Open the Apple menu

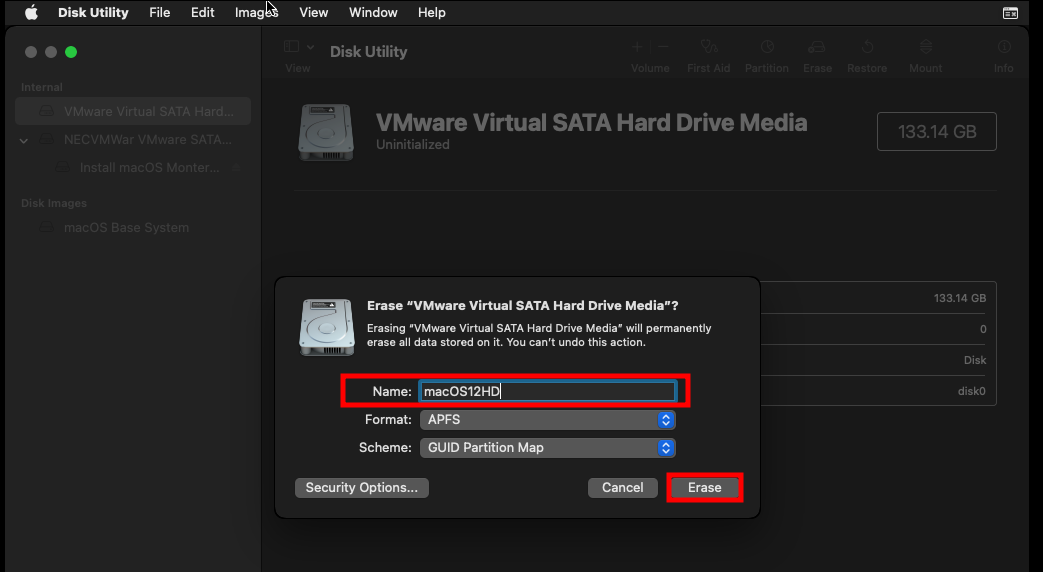tap(31, 13)
